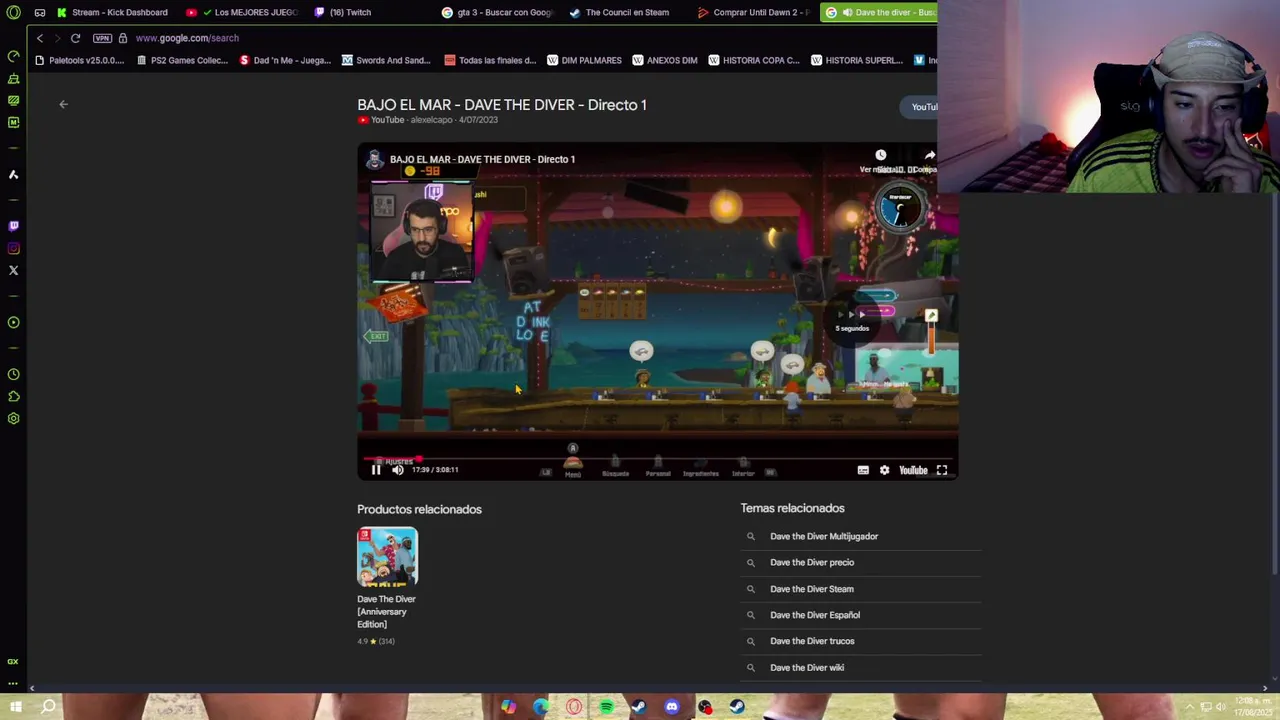
Task: Open sidebar three-dots more options
Action: [13, 683]
